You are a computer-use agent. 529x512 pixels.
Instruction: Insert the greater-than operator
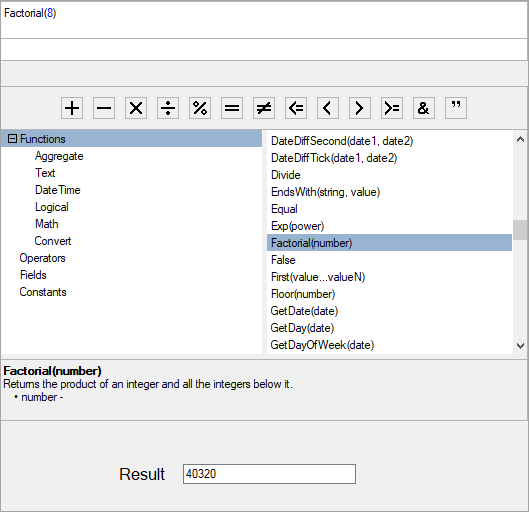pos(360,108)
